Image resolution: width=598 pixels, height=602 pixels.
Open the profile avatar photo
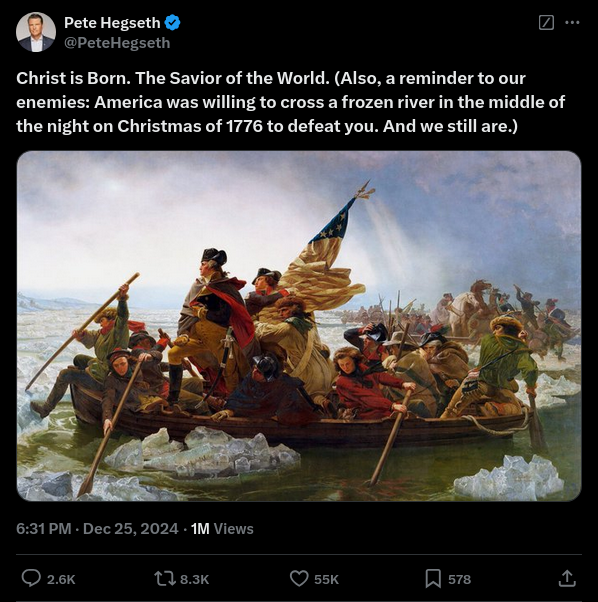[x=36, y=32]
